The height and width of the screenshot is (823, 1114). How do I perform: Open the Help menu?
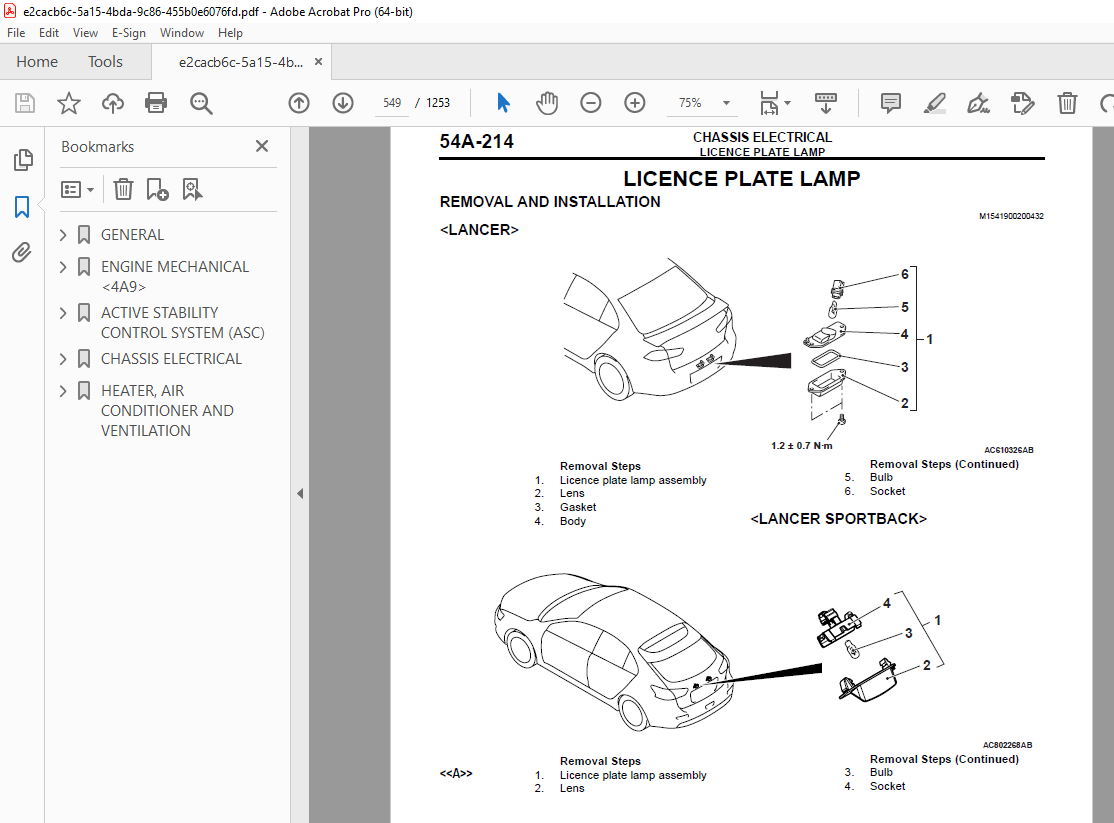click(230, 33)
